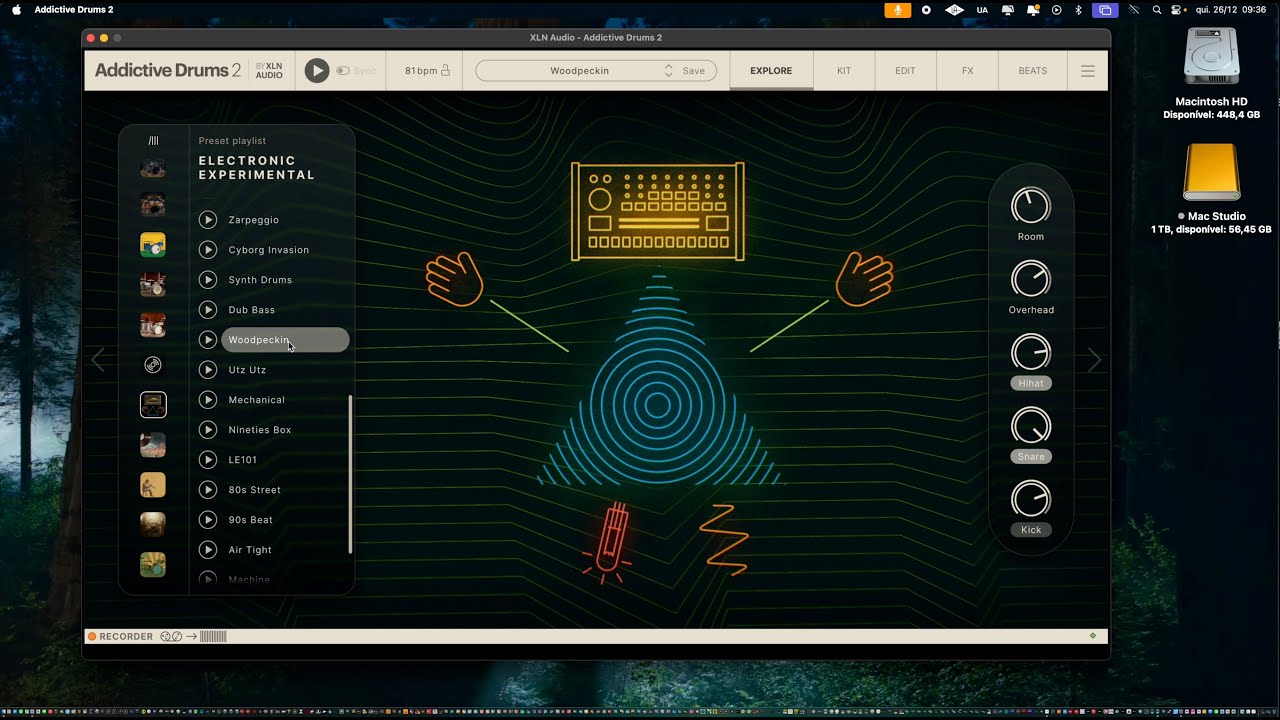
Task: Select the highlighted electronic playlist icon
Action: [x=153, y=405]
